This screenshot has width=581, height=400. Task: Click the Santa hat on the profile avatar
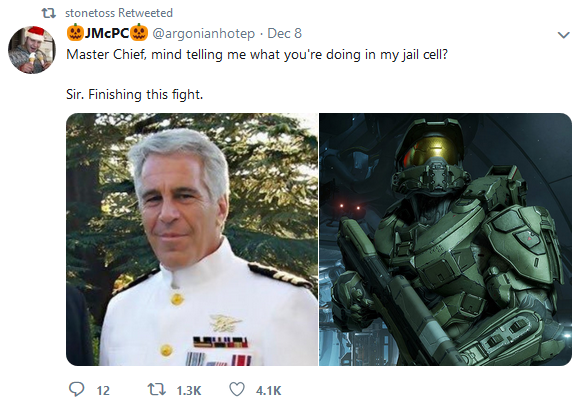coord(36,33)
